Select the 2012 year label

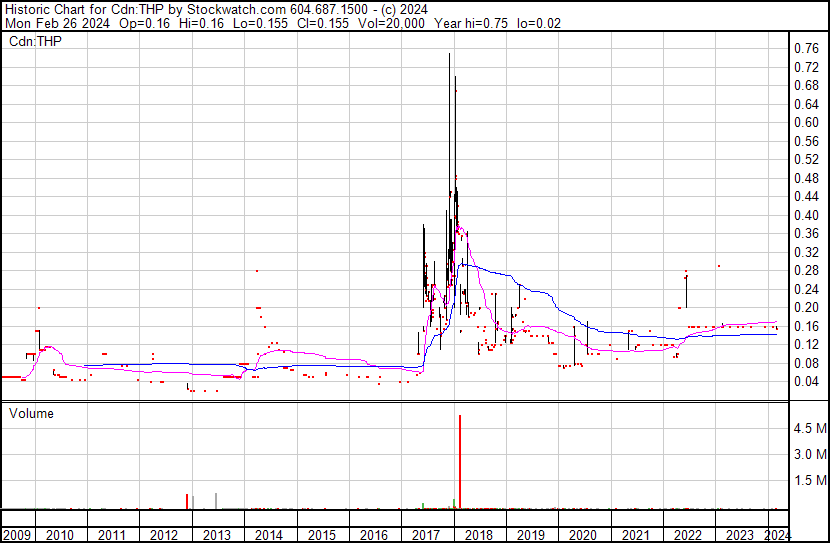coord(164,535)
